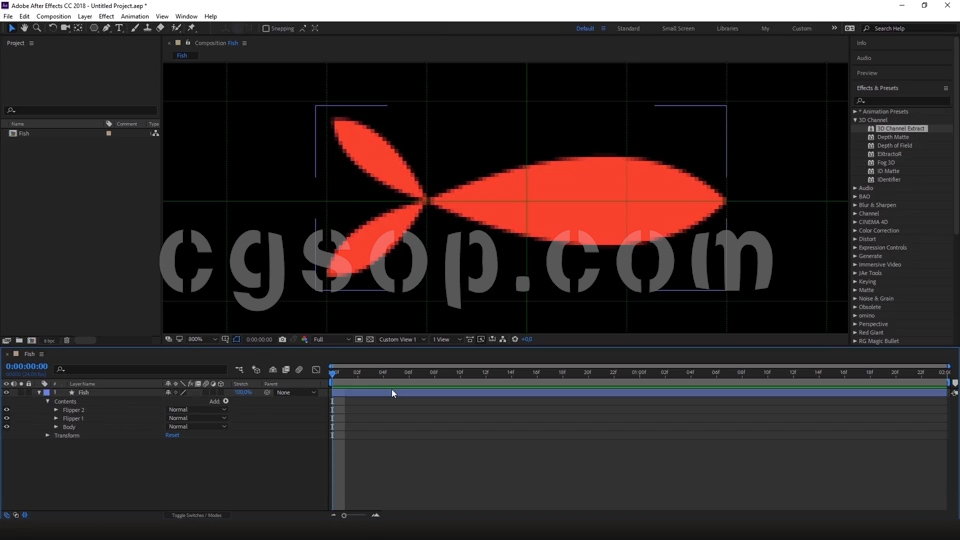
Task: Expand the Transform properties
Action: [48, 435]
